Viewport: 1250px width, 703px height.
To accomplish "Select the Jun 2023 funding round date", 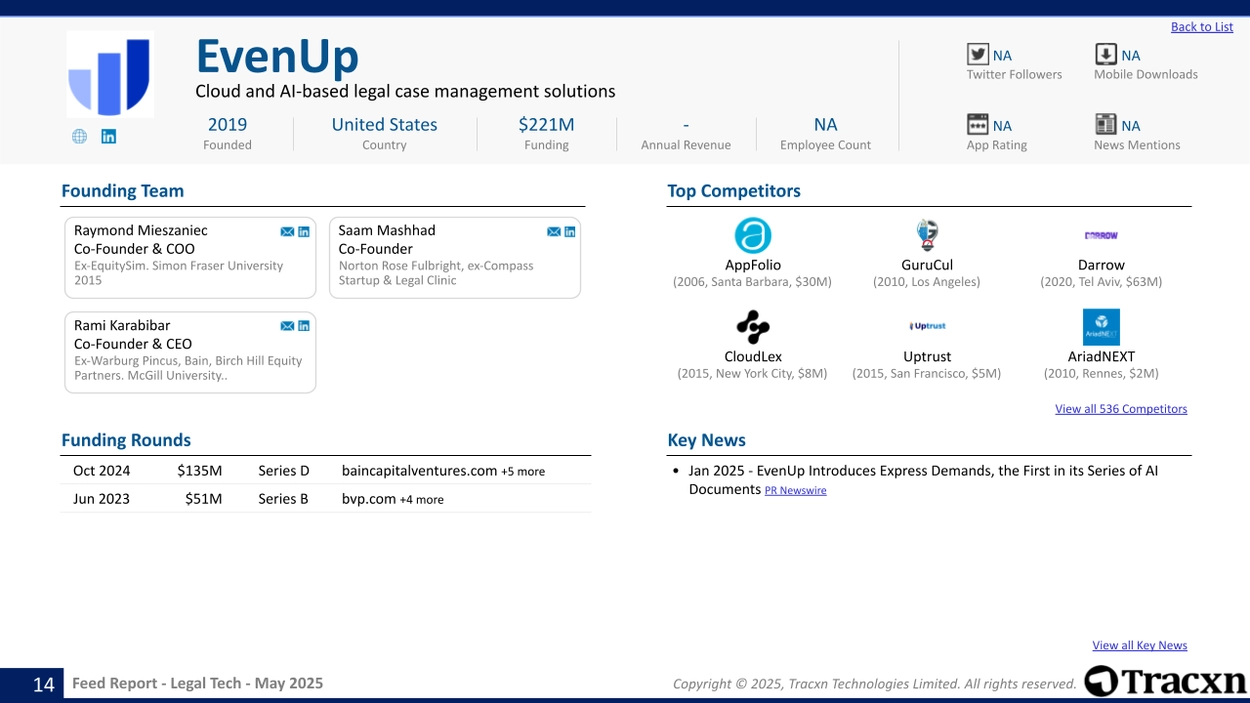I will click(x=101, y=499).
